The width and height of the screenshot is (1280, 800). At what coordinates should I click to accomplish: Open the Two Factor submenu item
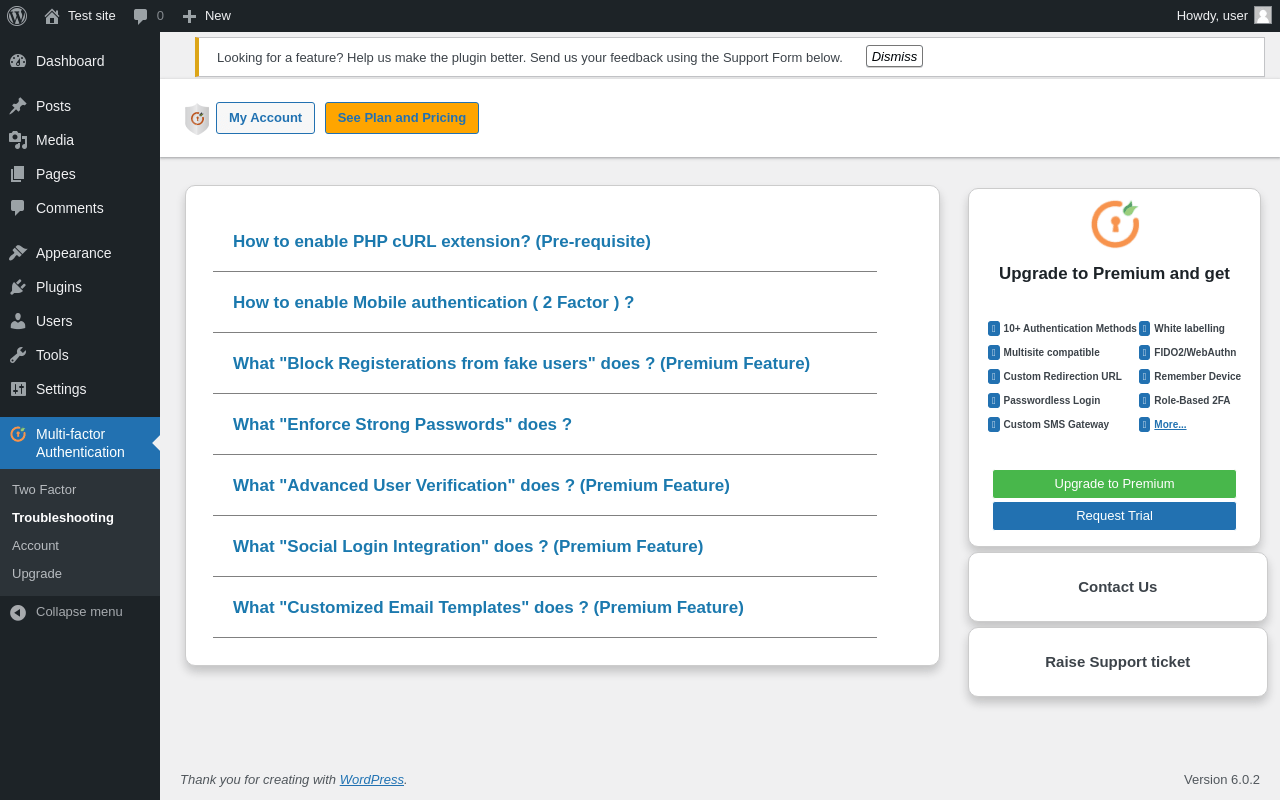click(44, 490)
